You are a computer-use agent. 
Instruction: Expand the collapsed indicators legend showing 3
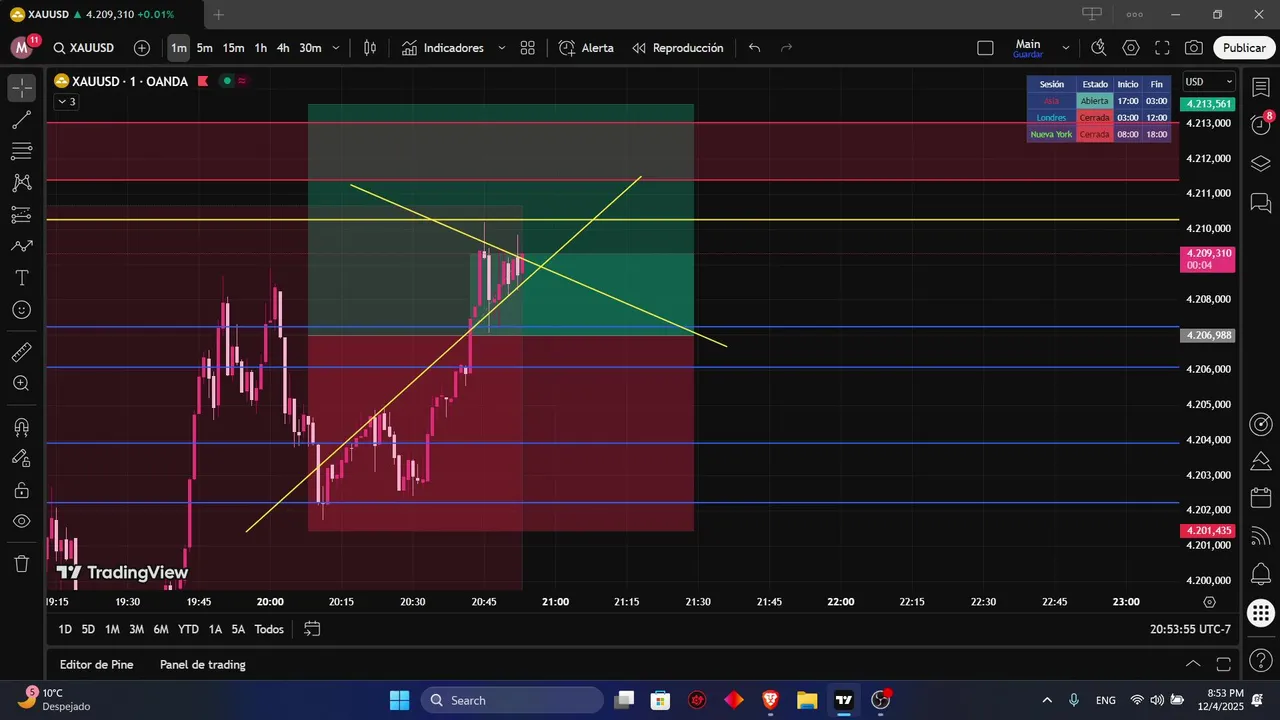coord(66,102)
